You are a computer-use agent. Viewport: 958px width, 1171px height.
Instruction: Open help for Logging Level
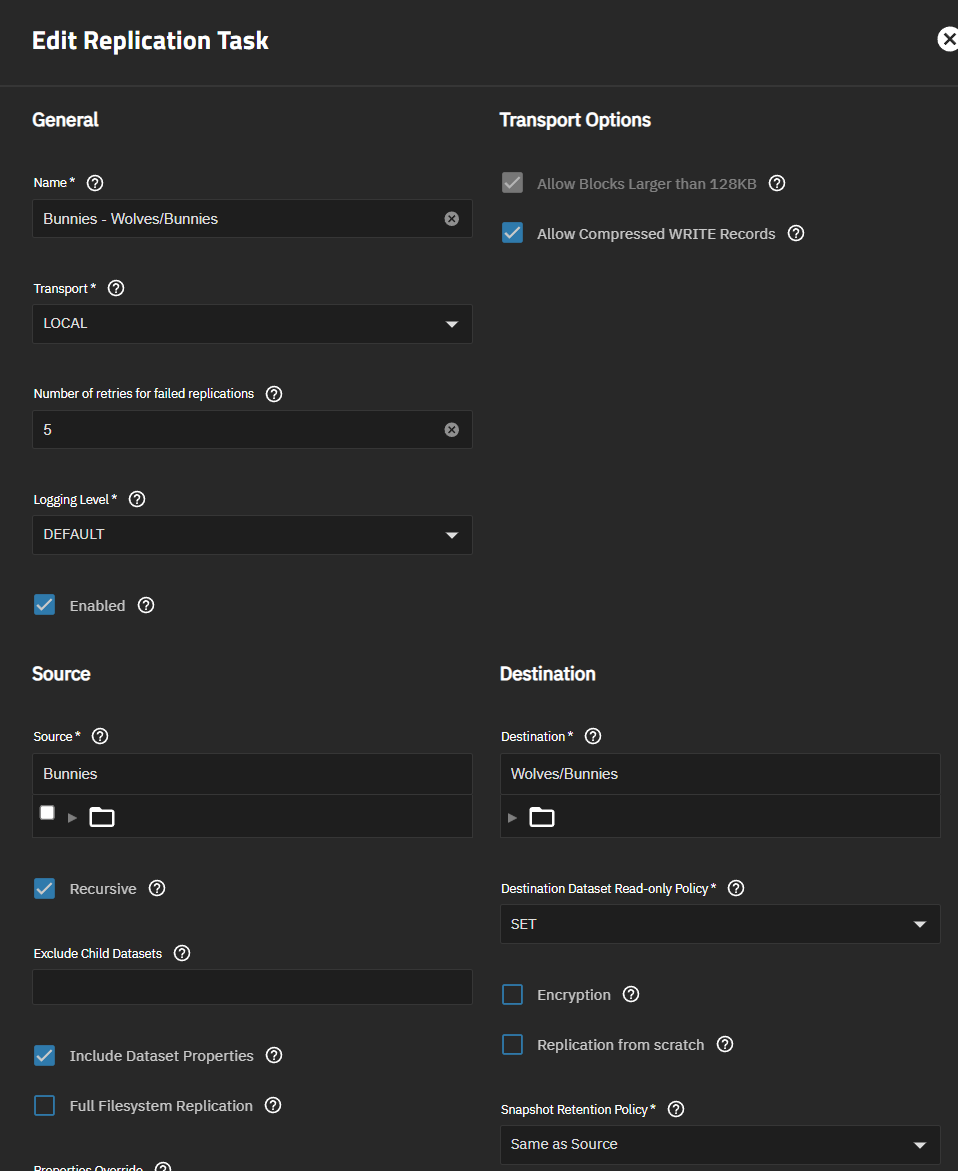[137, 499]
